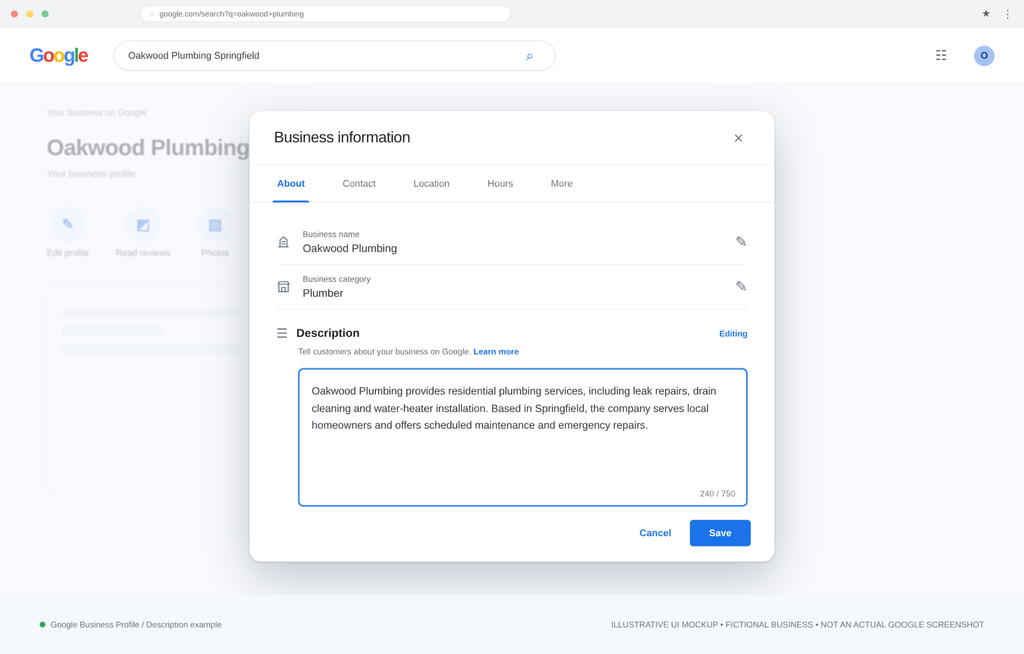This screenshot has width=1024, height=654.
Task: Click the blurred Oakwood Plumbing page heading
Action: pyautogui.click(x=148, y=148)
